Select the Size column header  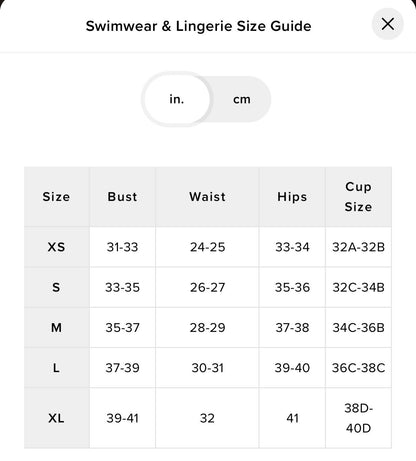56,197
